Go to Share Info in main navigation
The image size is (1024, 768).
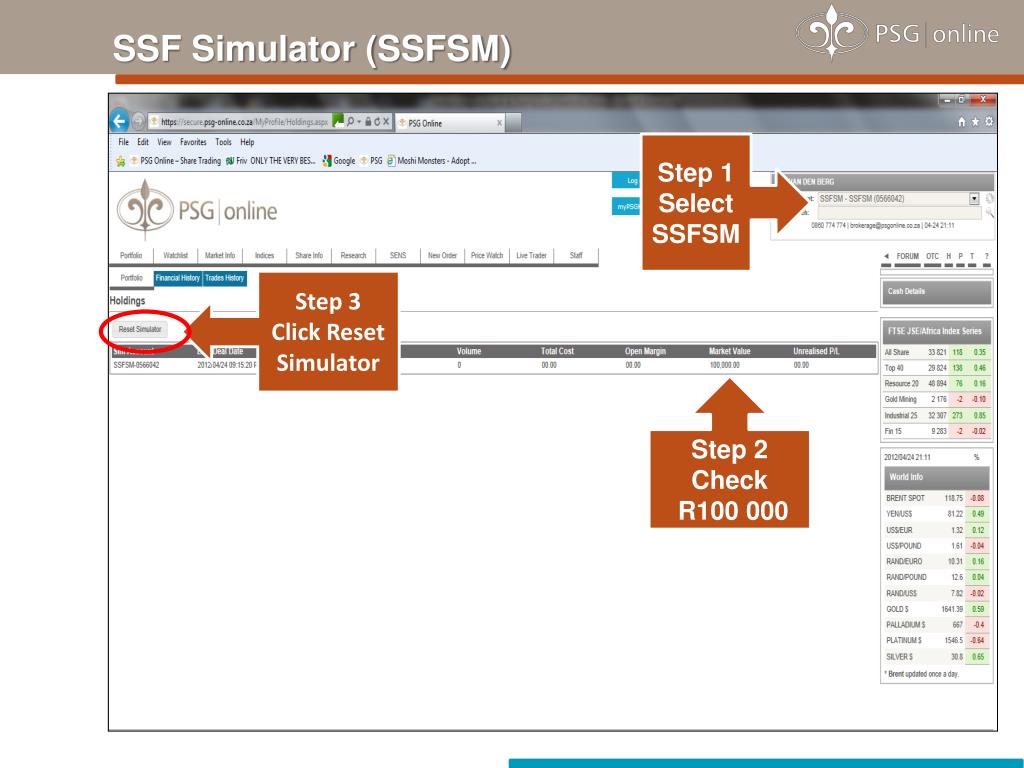(x=309, y=255)
